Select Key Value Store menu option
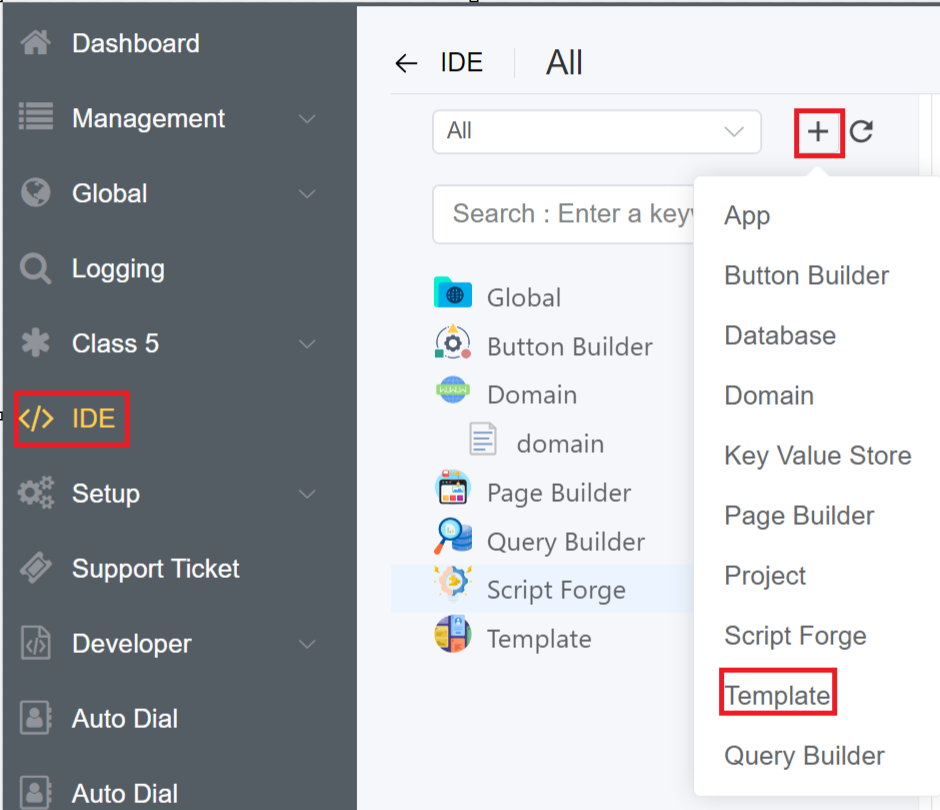The image size is (940, 810). pos(817,456)
